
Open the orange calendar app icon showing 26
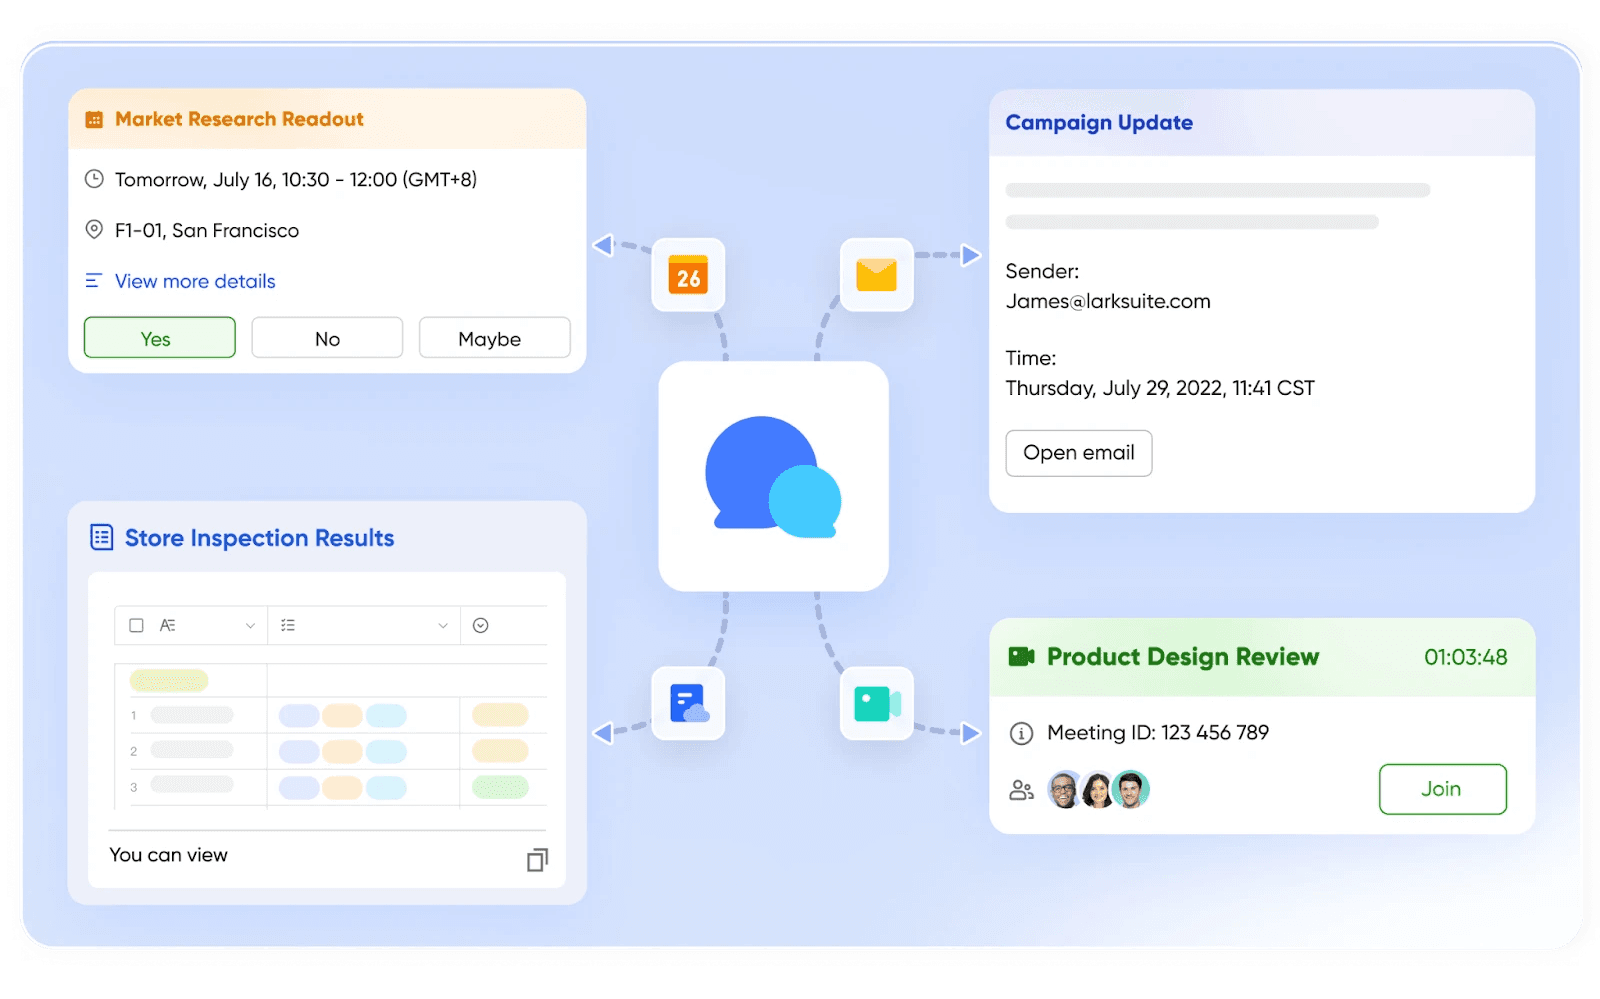pyautogui.click(x=688, y=275)
